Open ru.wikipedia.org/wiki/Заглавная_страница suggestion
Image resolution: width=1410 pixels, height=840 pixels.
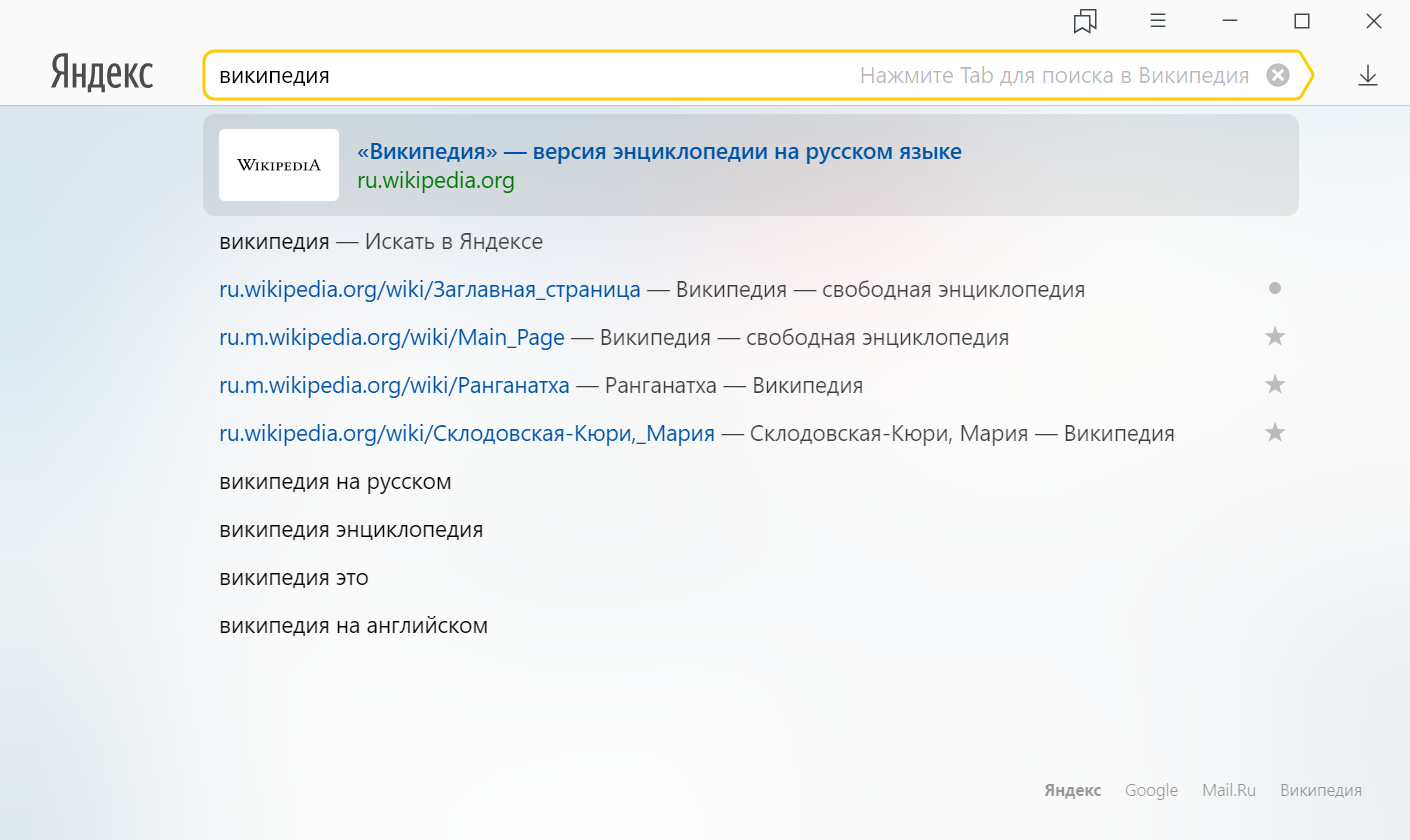750,290
